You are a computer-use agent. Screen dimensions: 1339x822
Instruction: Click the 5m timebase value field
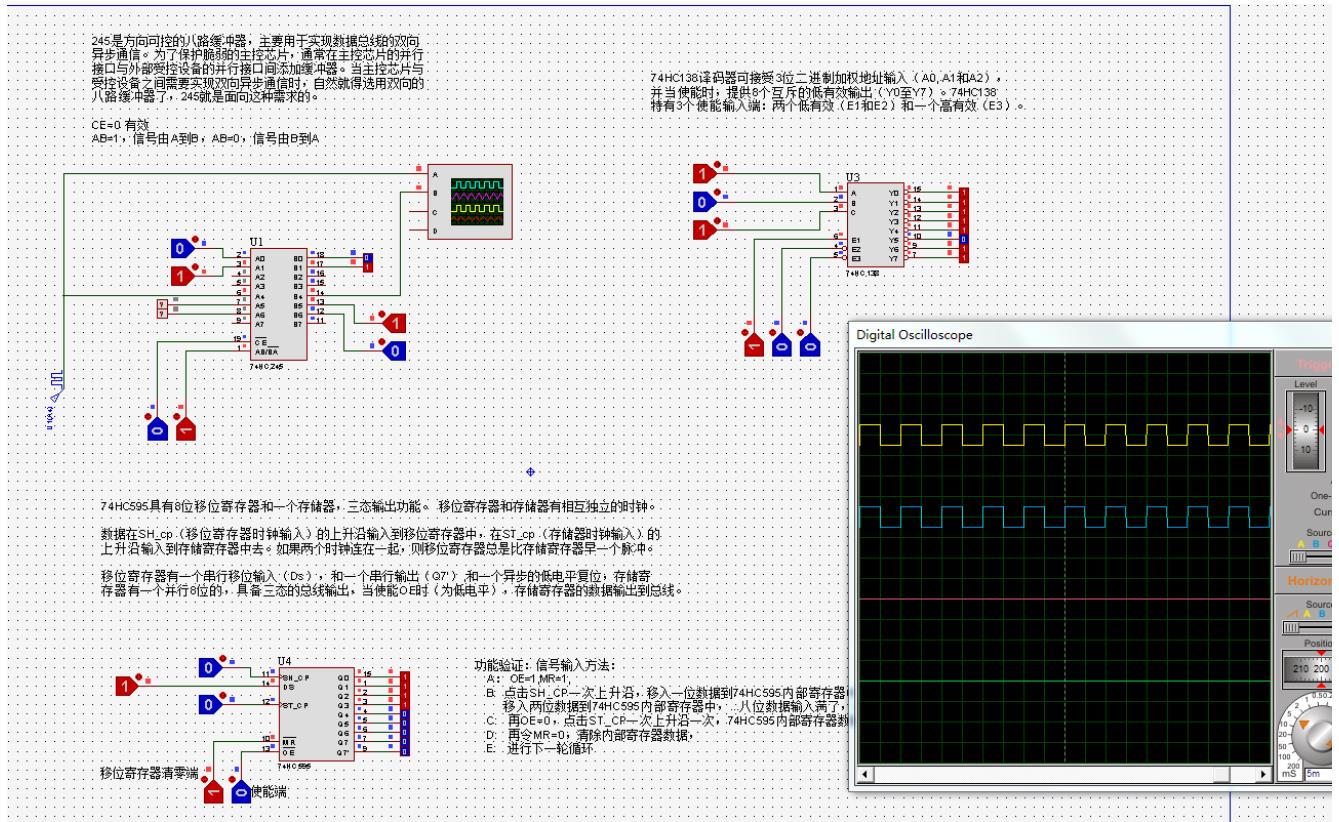tap(1321, 774)
